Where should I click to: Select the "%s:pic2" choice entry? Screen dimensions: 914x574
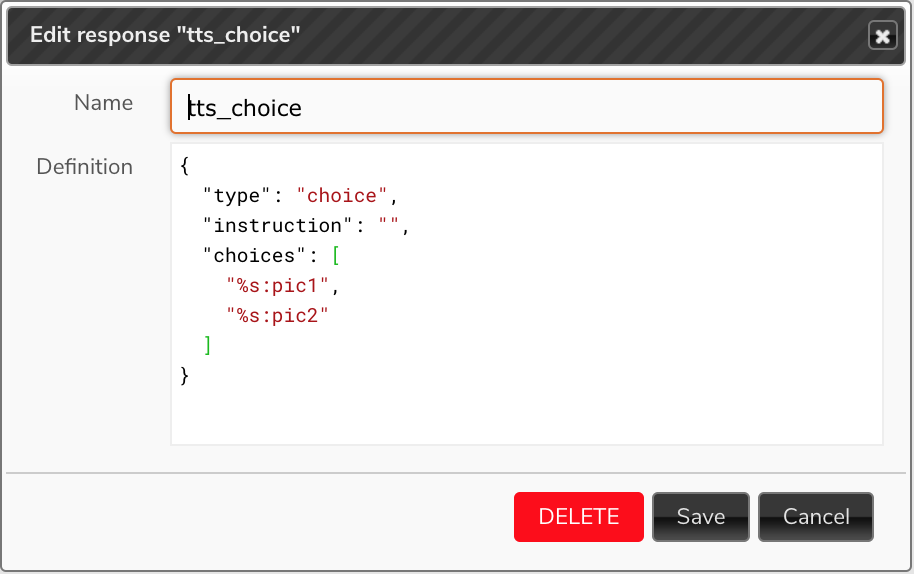pos(277,315)
